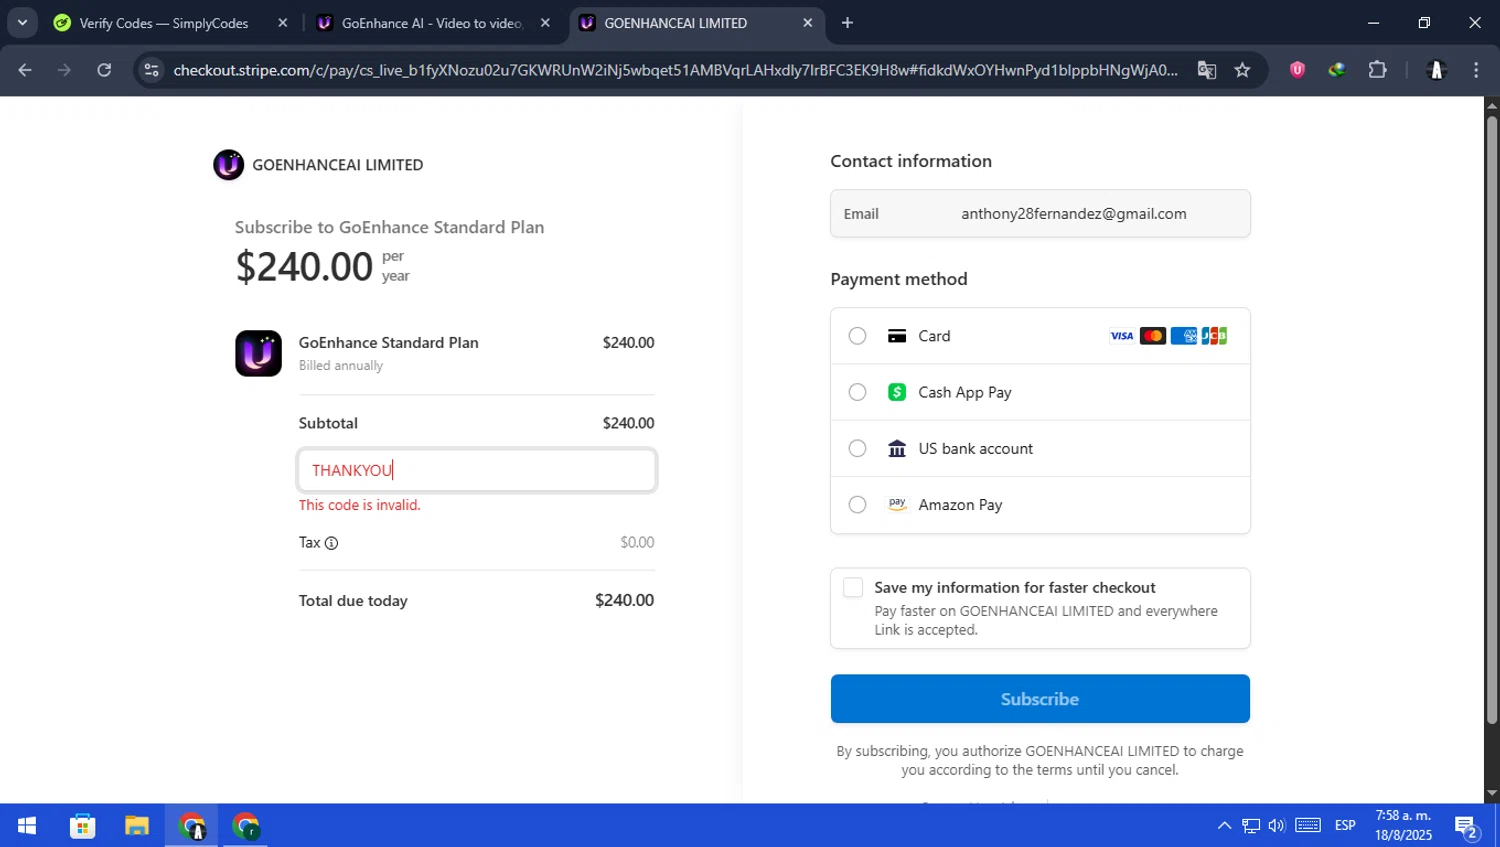This screenshot has width=1500, height=847.
Task: Open the pink shield extension icon
Action: click(1297, 70)
